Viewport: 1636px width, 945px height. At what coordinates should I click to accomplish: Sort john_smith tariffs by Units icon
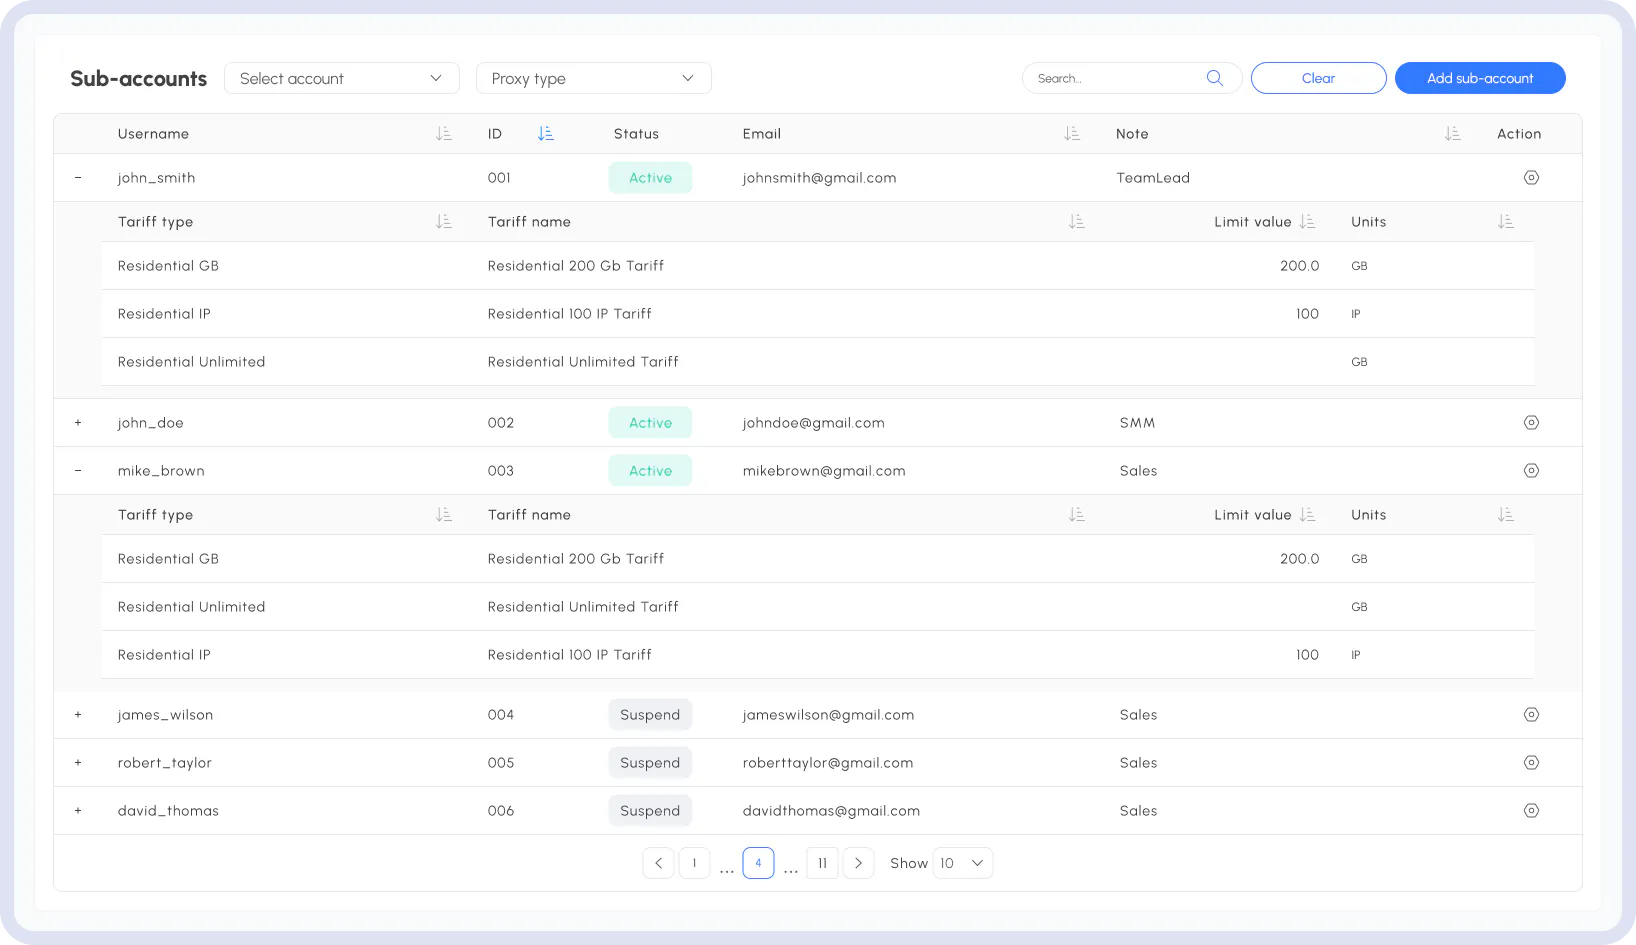[x=1506, y=222]
